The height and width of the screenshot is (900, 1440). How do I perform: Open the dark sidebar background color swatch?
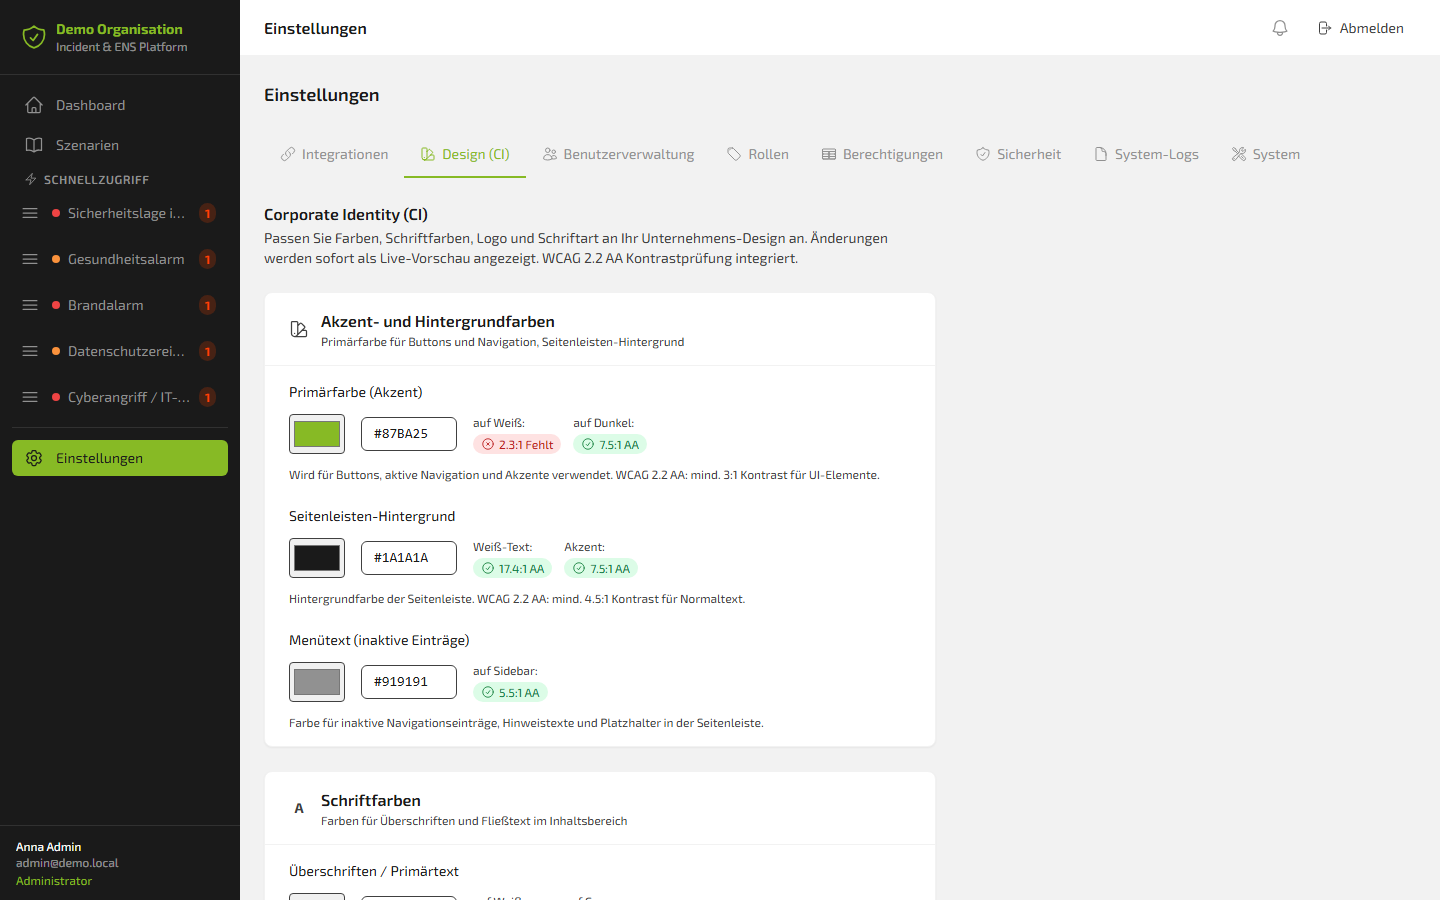click(317, 558)
